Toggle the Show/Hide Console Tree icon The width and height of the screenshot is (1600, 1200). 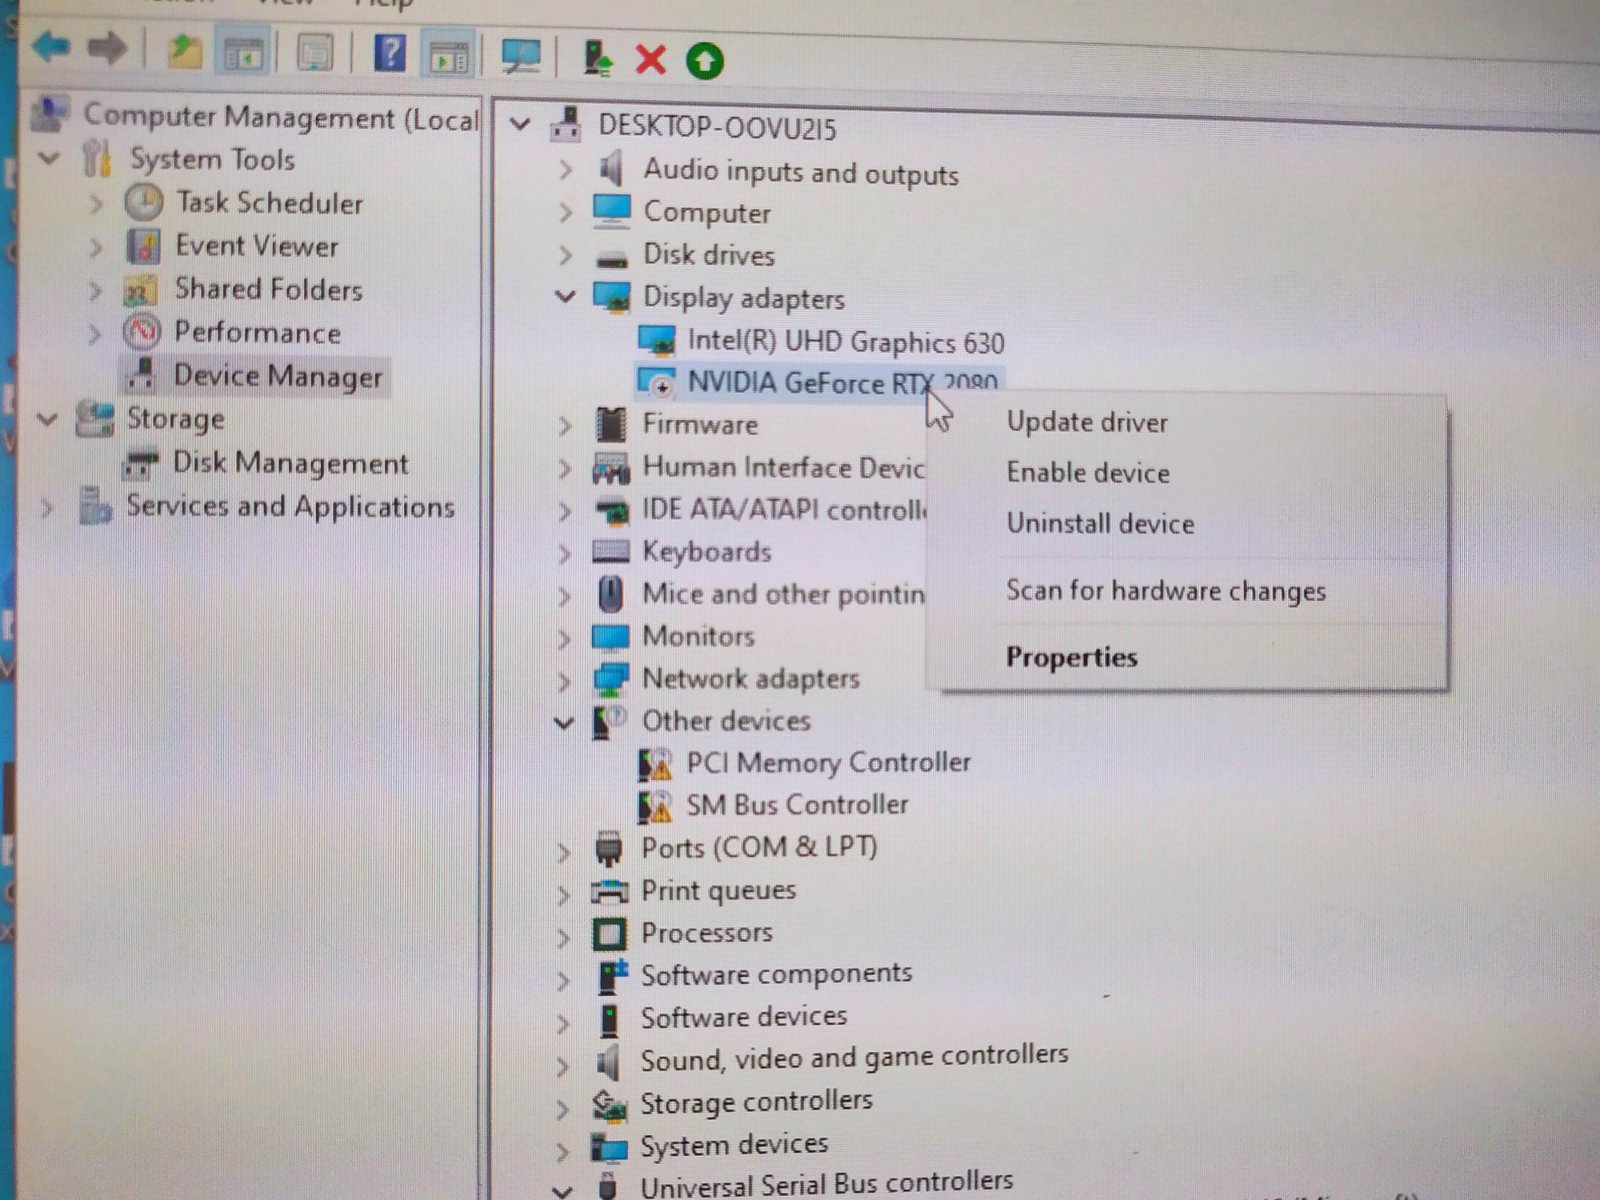pos(242,52)
